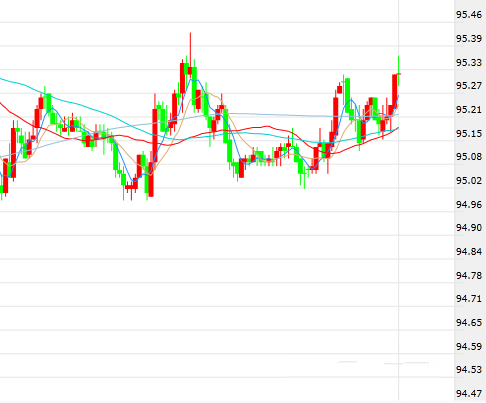Click the 94.59 price scale value
The image size is (486, 403).
click(x=469, y=346)
